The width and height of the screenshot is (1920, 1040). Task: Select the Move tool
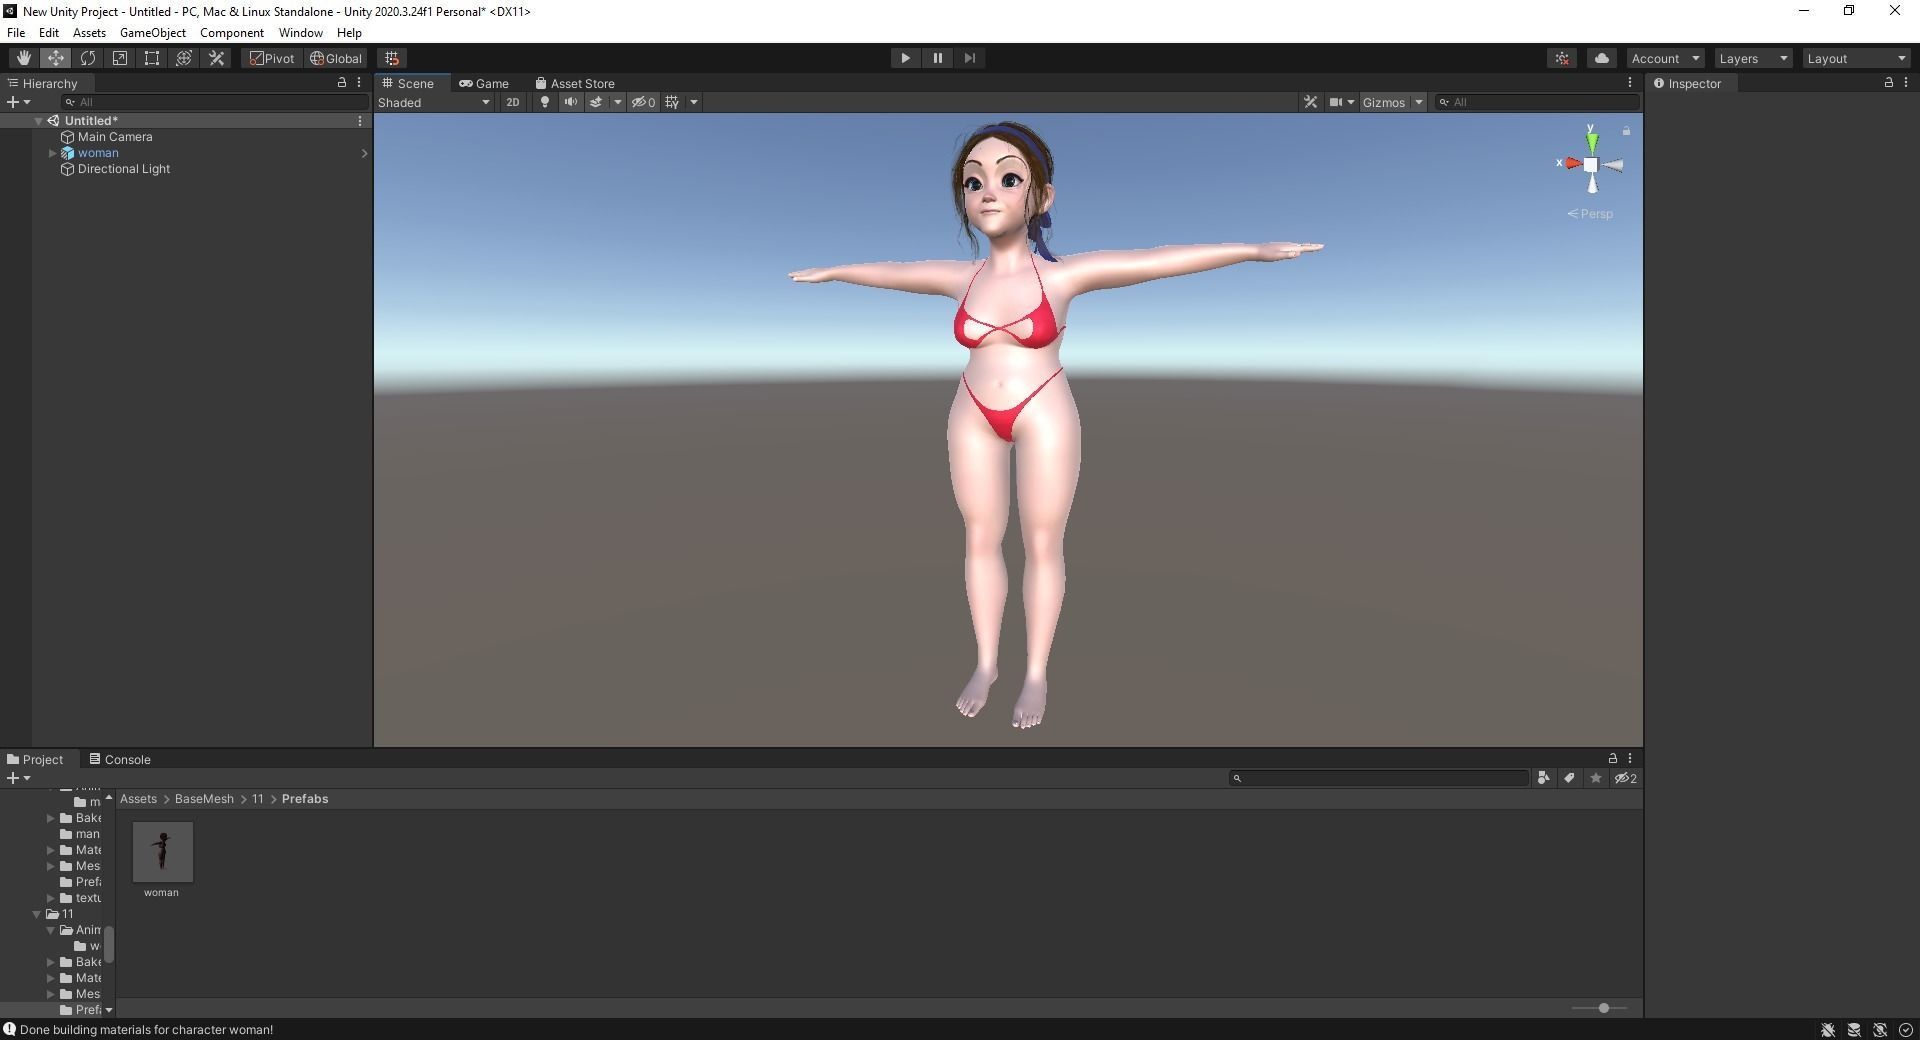click(56, 58)
